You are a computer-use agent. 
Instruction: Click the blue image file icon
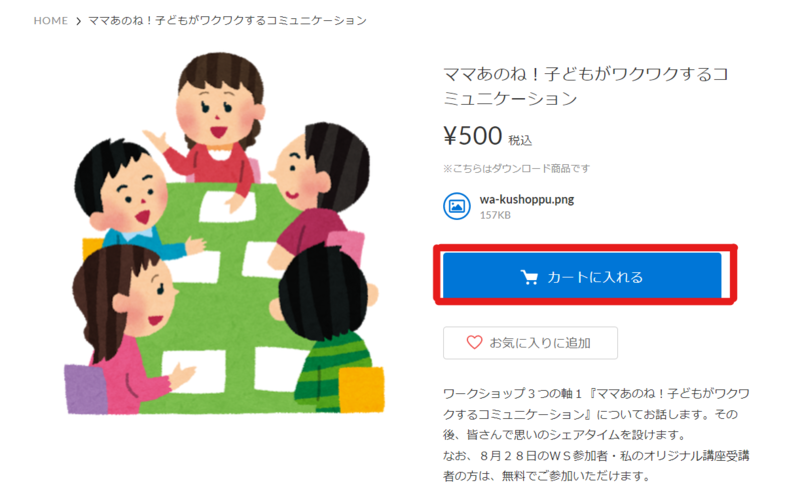pyautogui.click(x=457, y=206)
